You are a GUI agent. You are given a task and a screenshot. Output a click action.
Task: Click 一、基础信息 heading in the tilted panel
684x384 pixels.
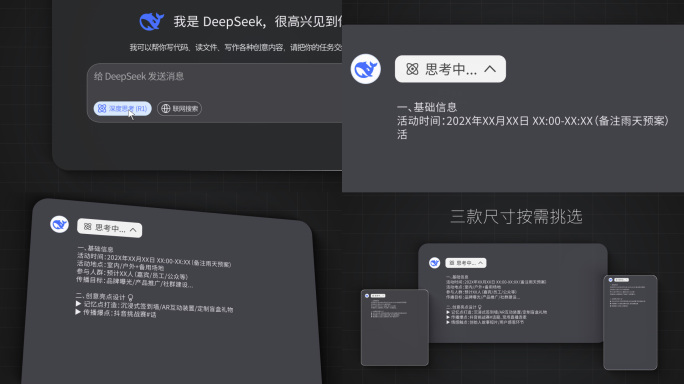[95, 248]
